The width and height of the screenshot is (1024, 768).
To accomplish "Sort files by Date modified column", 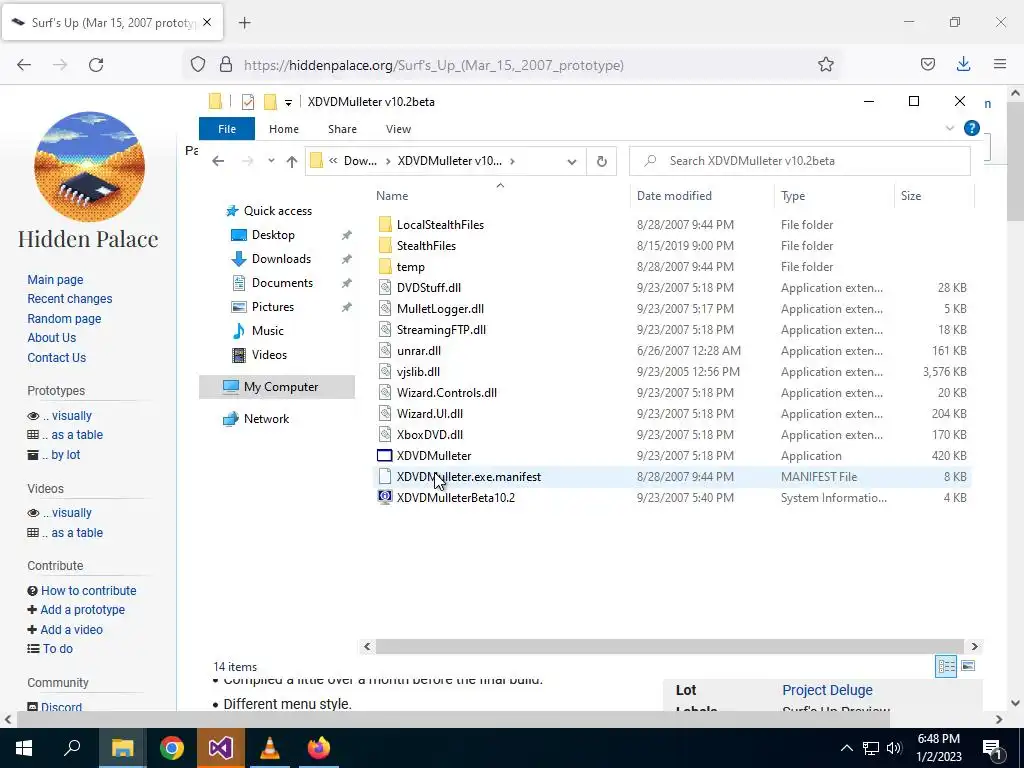I will pyautogui.click(x=674, y=196).
